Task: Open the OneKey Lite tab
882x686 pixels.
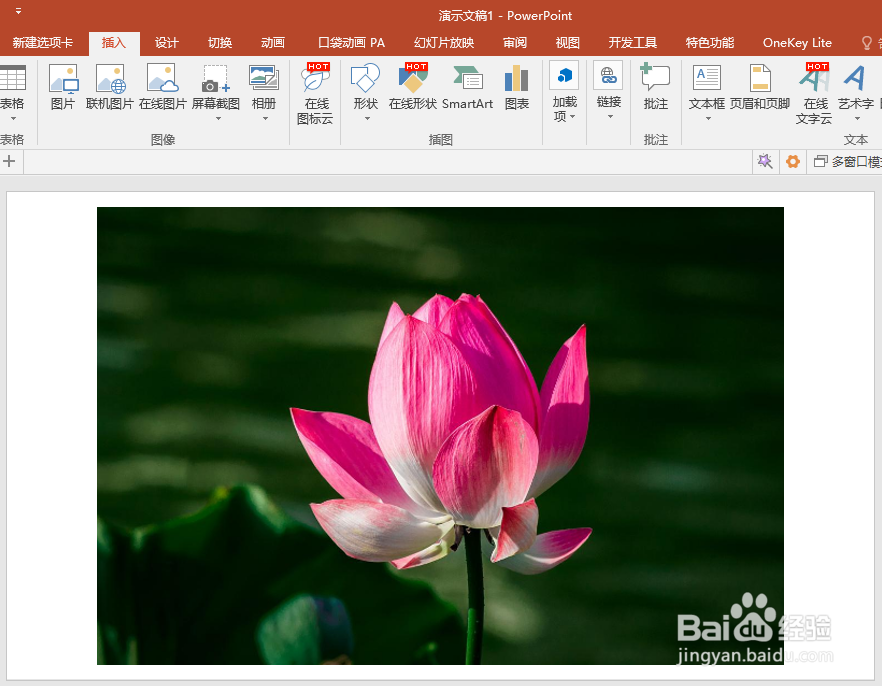Action: pos(797,43)
